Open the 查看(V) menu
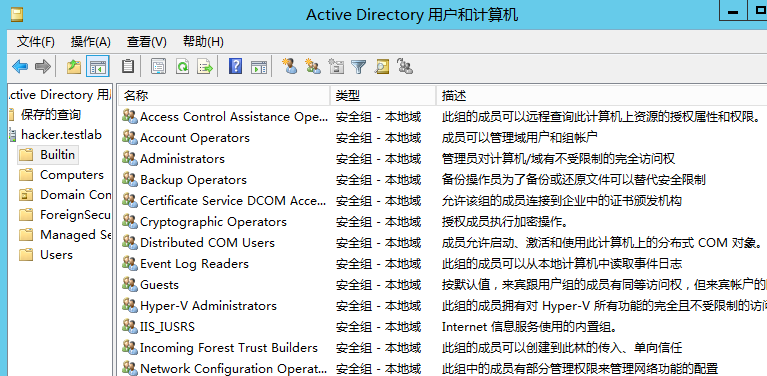This screenshot has width=767, height=376. click(147, 42)
